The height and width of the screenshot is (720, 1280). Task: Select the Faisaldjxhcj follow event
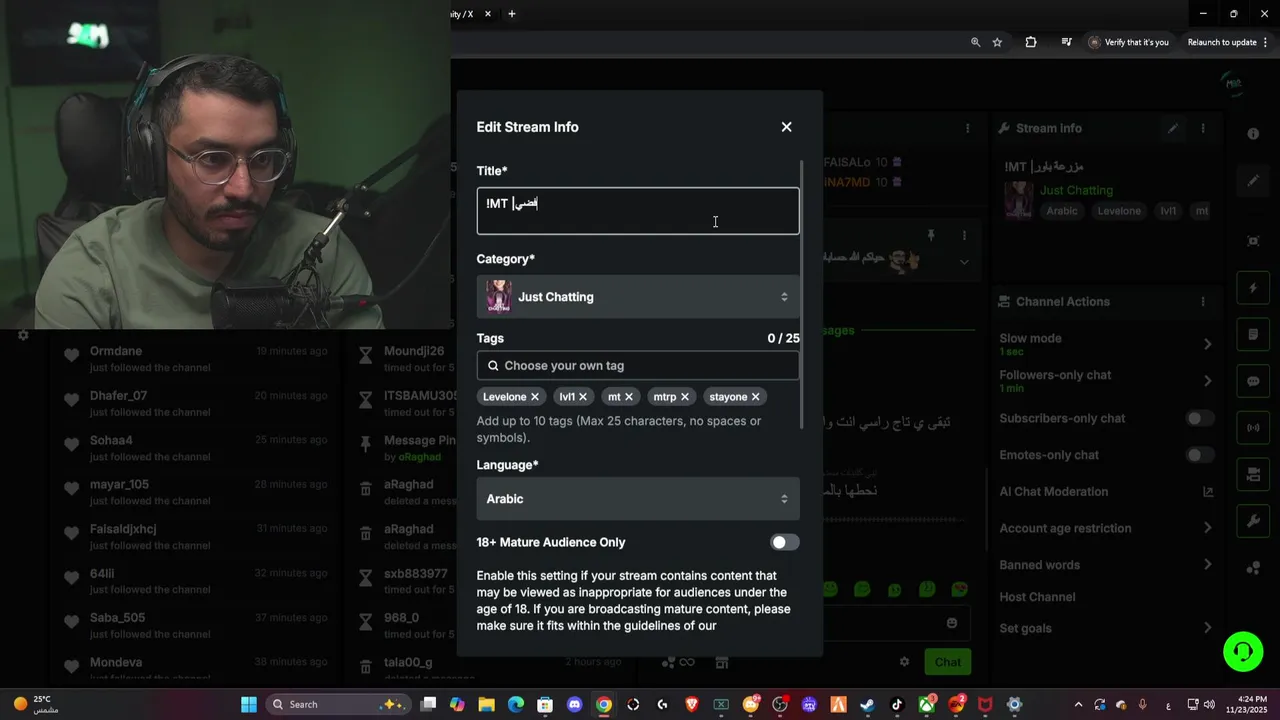point(195,536)
